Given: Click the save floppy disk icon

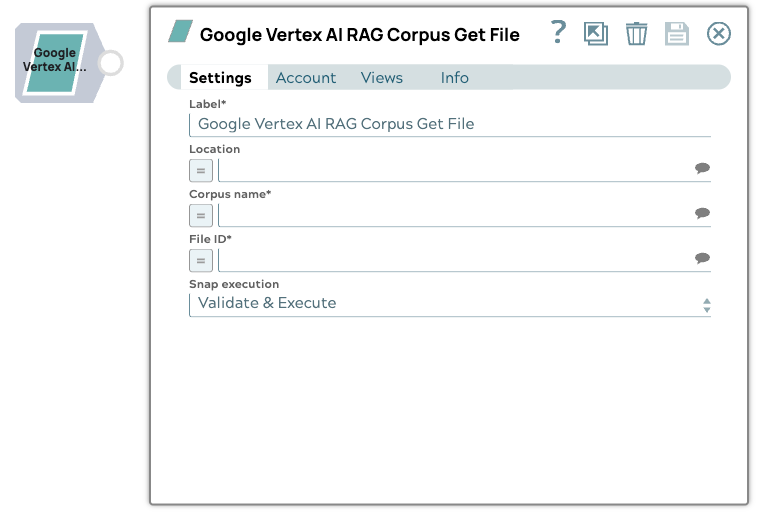Looking at the screenshot, I should (x=677, y=34).
